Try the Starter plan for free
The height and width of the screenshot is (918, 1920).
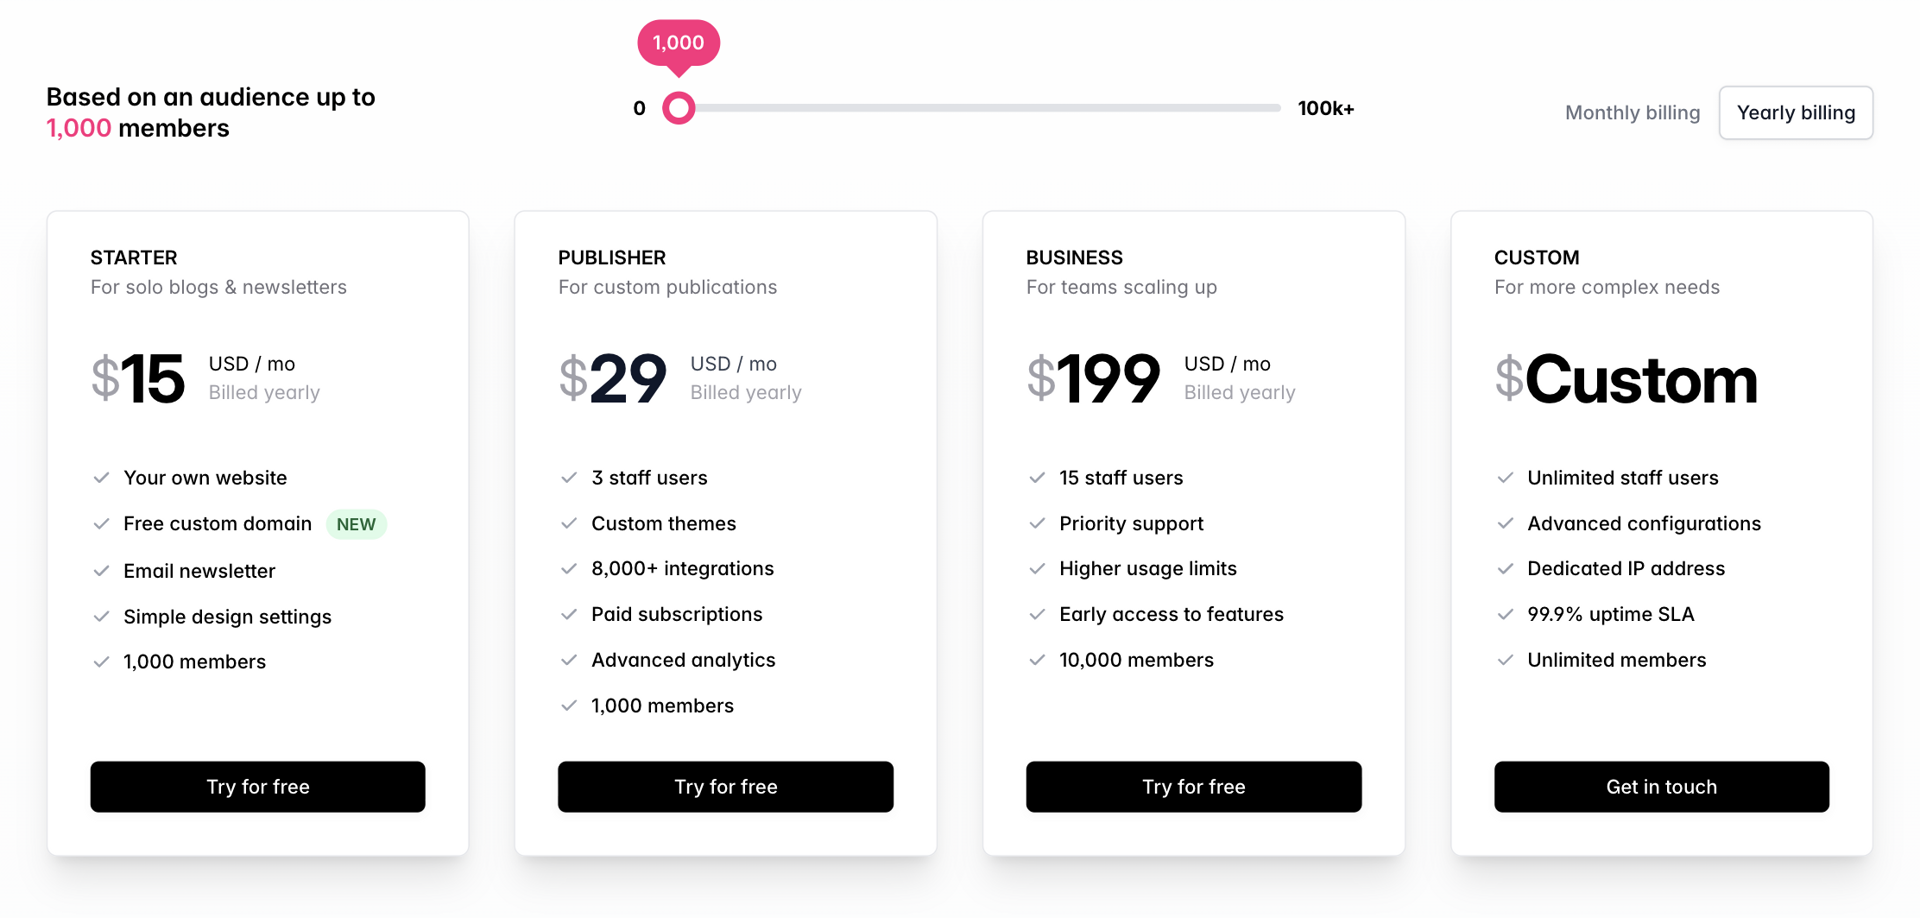pyautogui.click(x=257, y=786)
